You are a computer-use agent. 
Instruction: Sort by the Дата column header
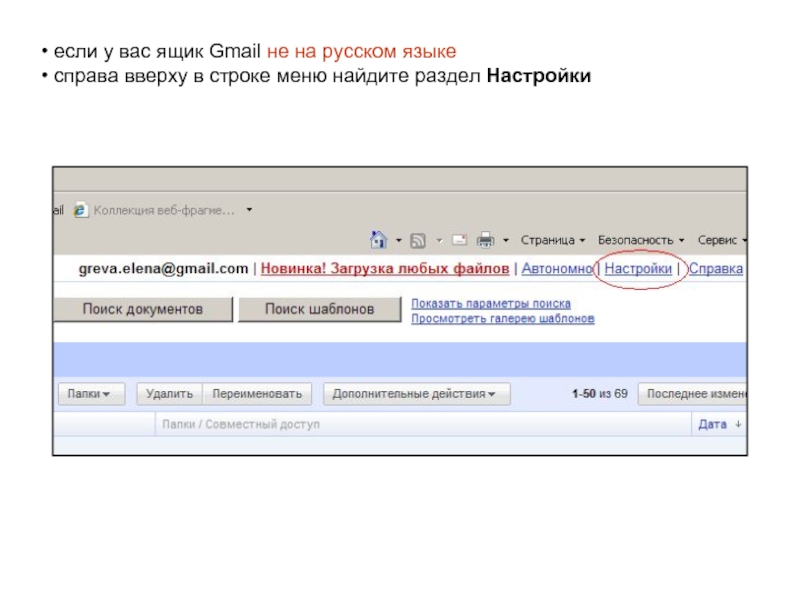pos(713,424)
